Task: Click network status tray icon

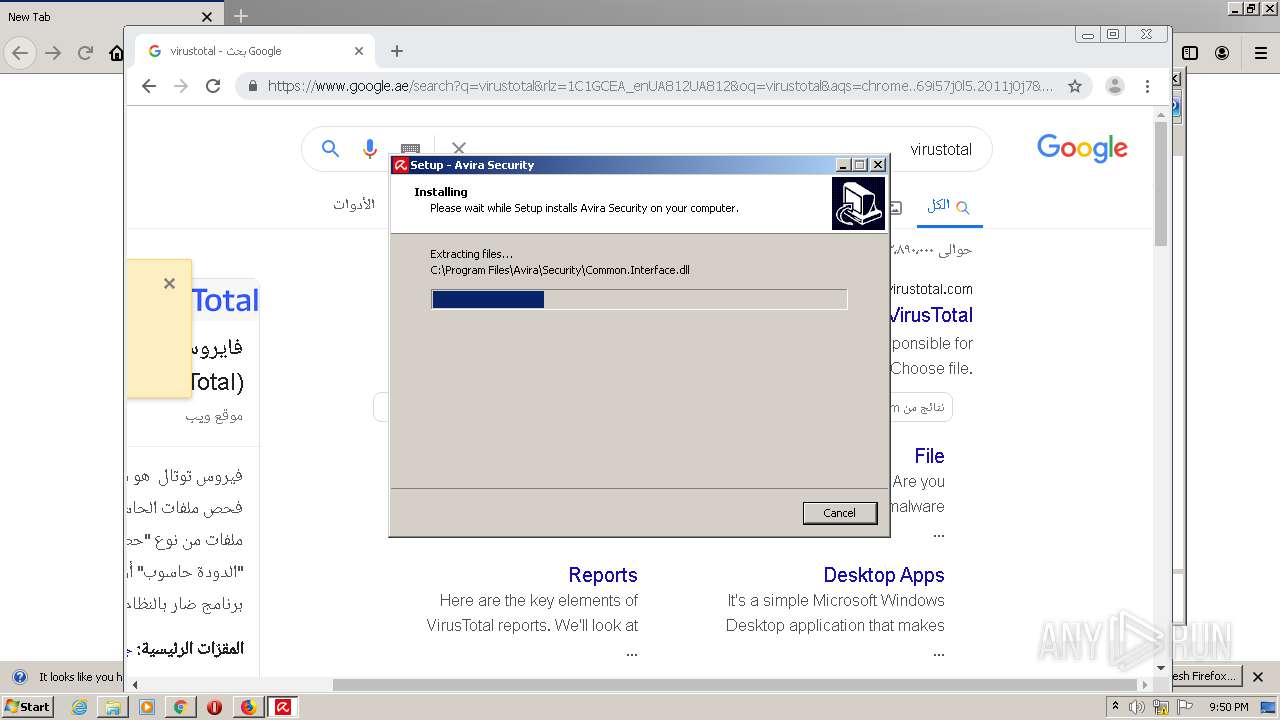Action: point(1161,707)
